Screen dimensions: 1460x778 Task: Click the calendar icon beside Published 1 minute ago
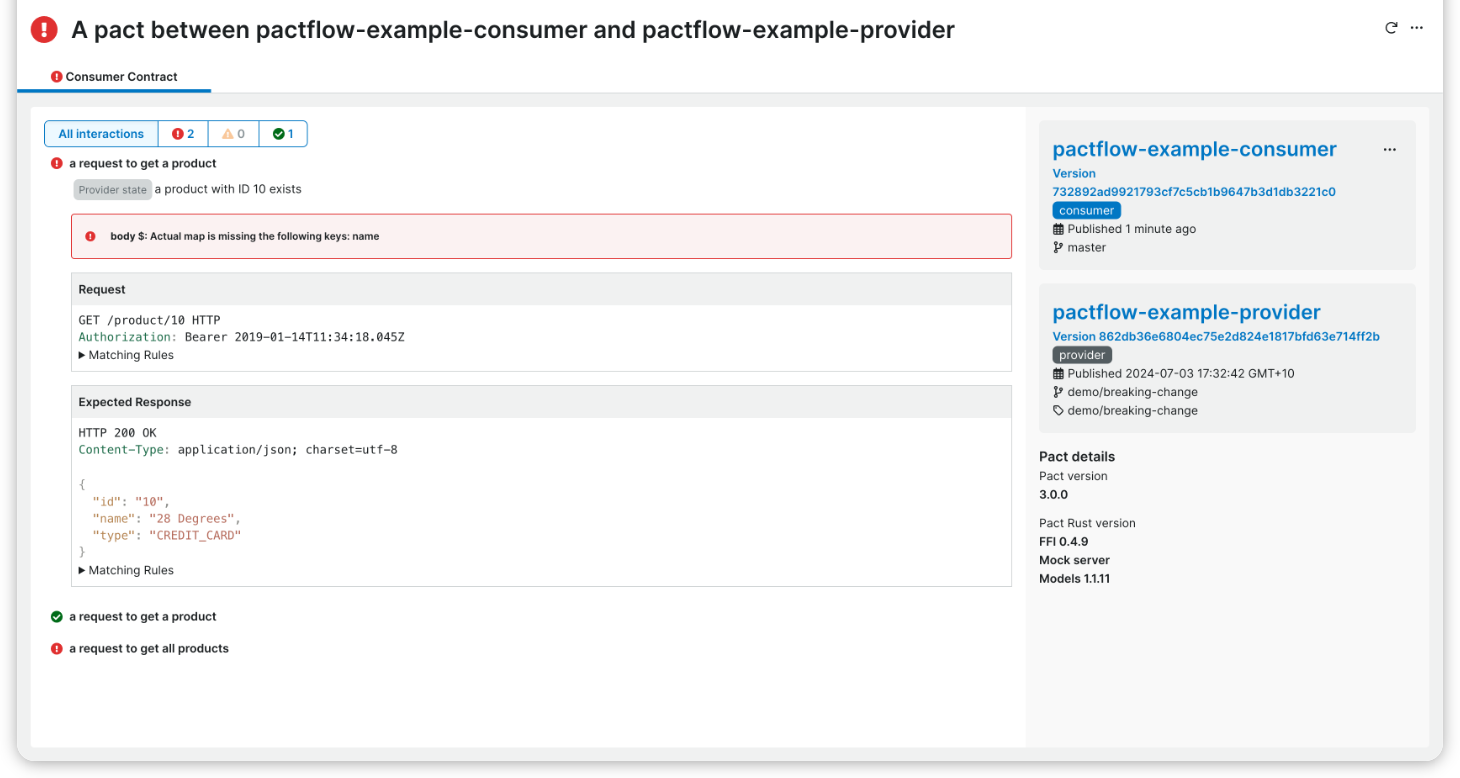click(x=1057, y=228)
